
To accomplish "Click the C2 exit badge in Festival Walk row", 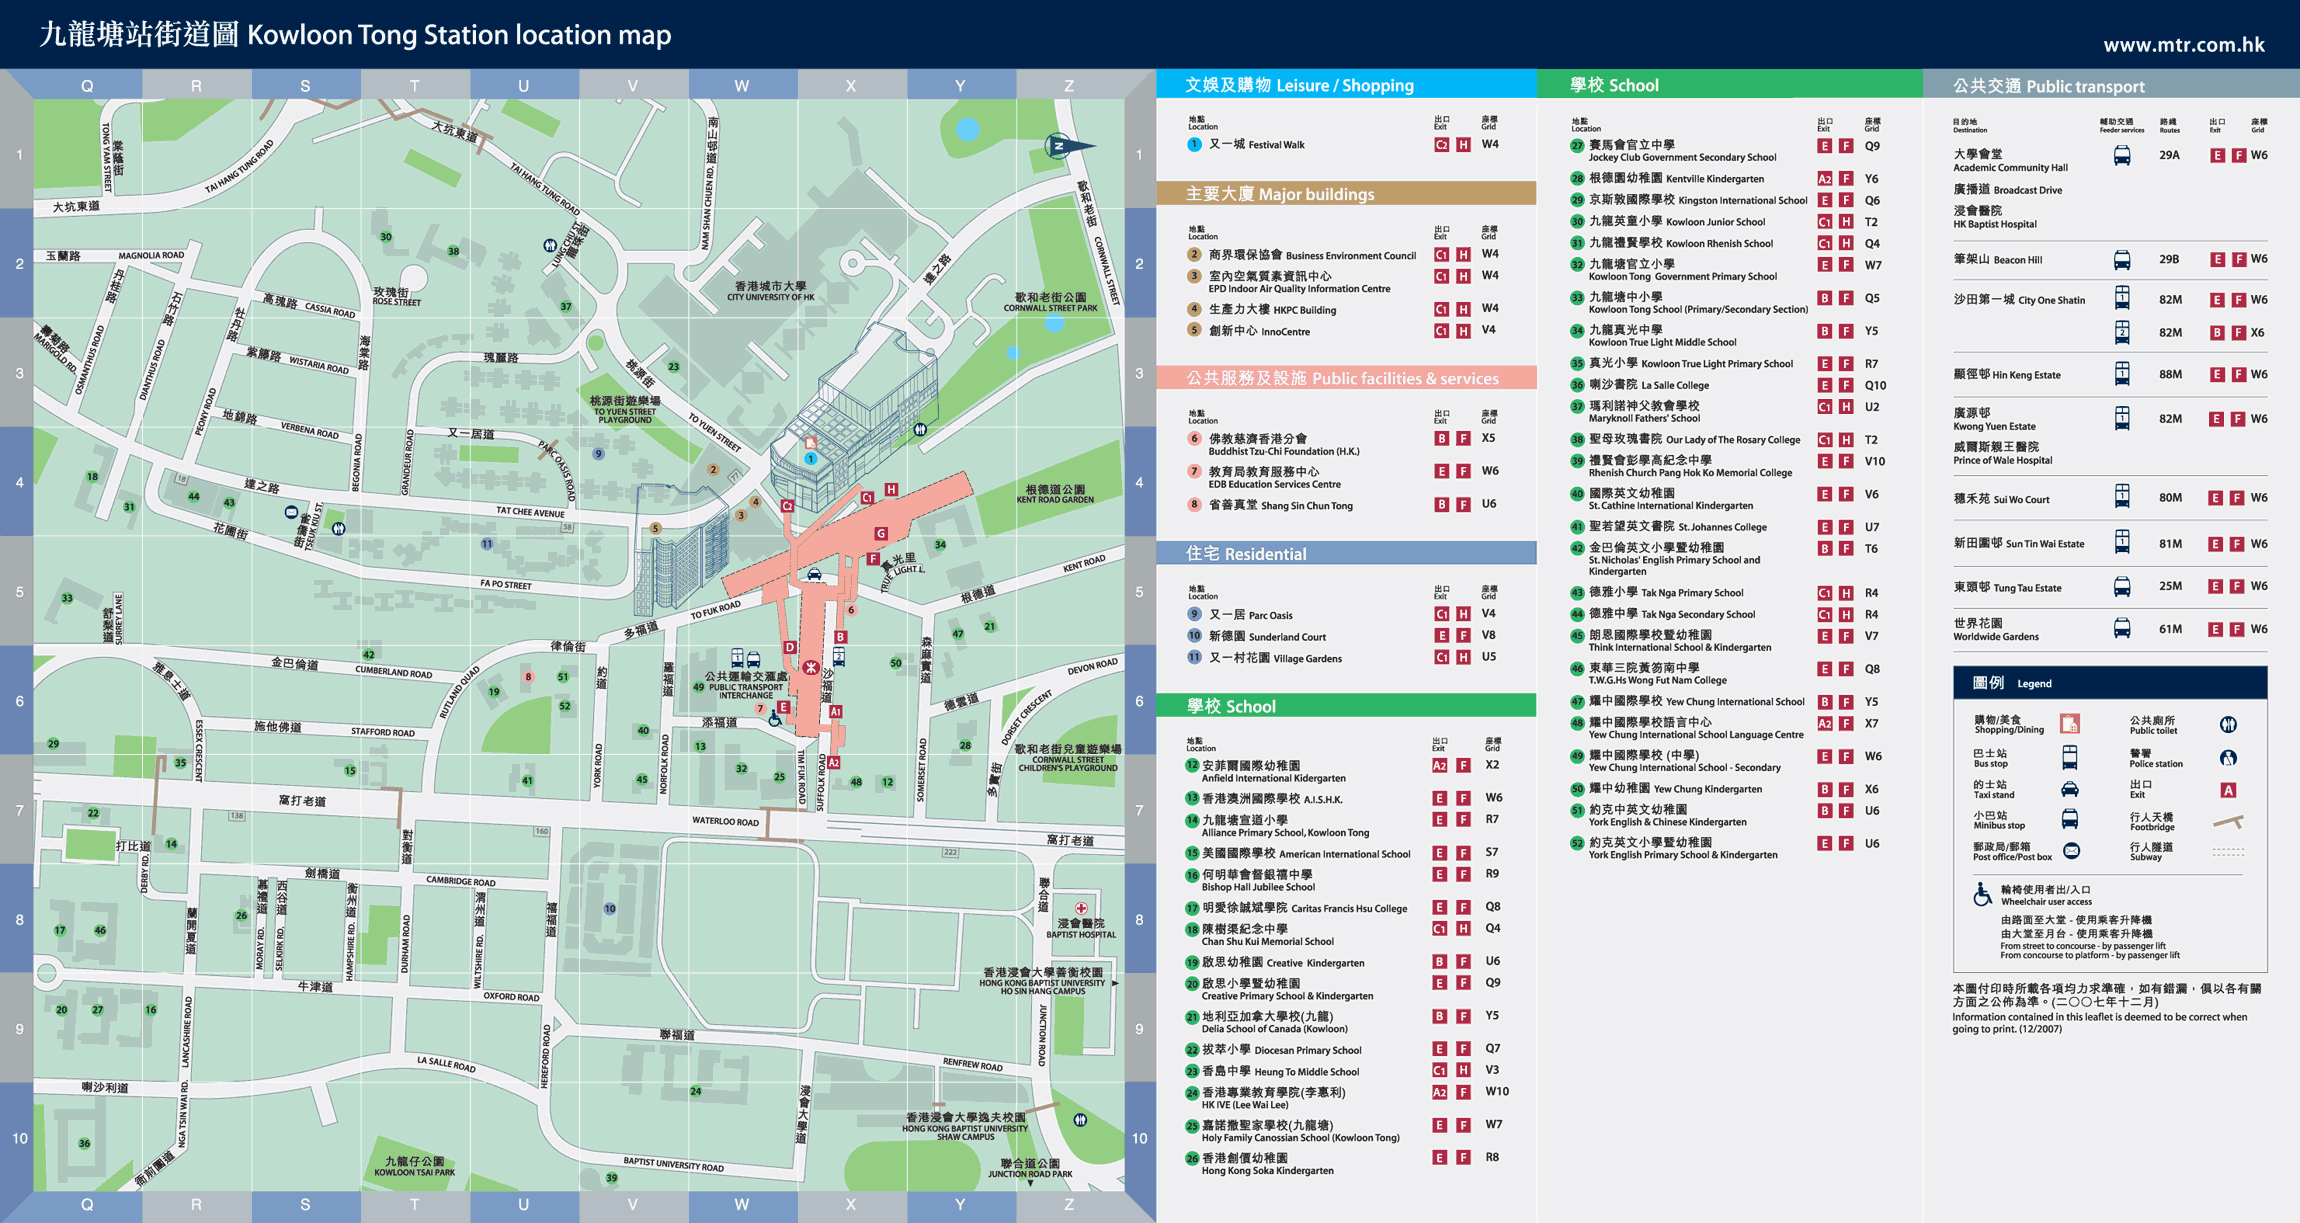I will click(1441, 145).
